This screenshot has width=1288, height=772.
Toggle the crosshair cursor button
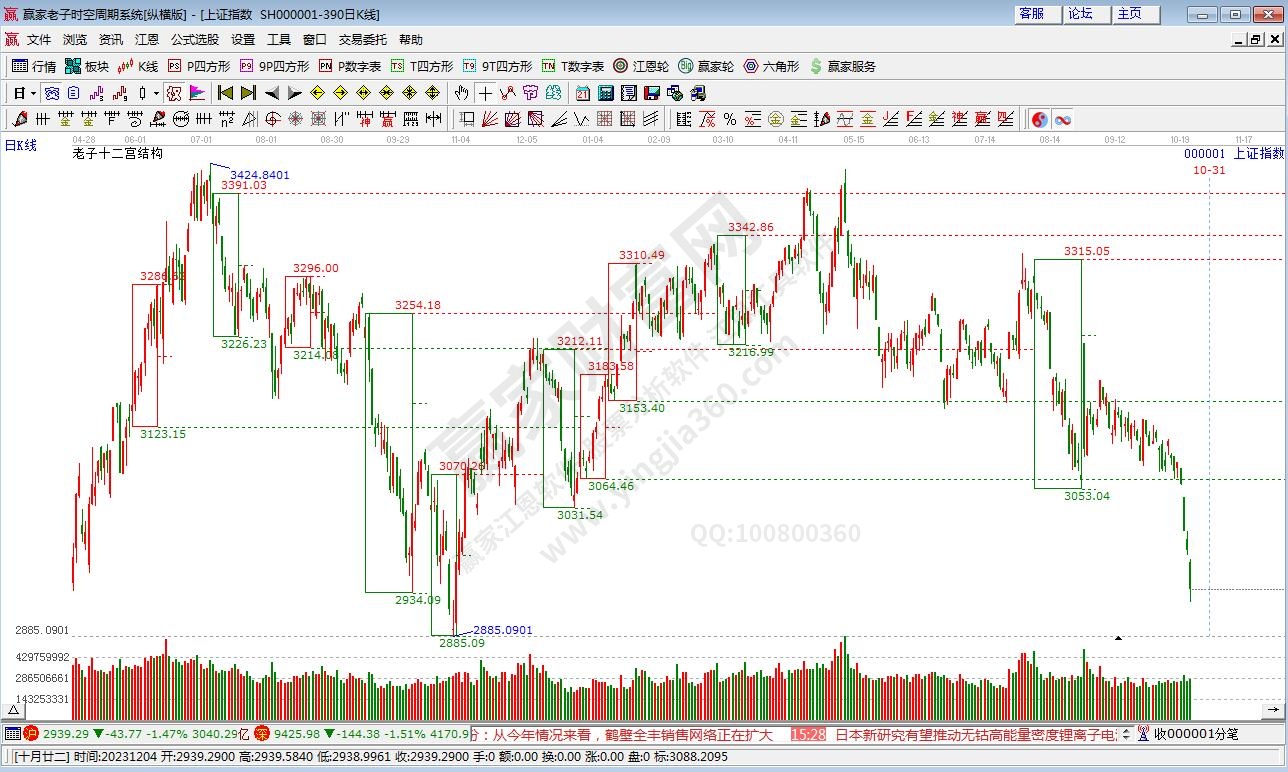(x=485, y=93)
